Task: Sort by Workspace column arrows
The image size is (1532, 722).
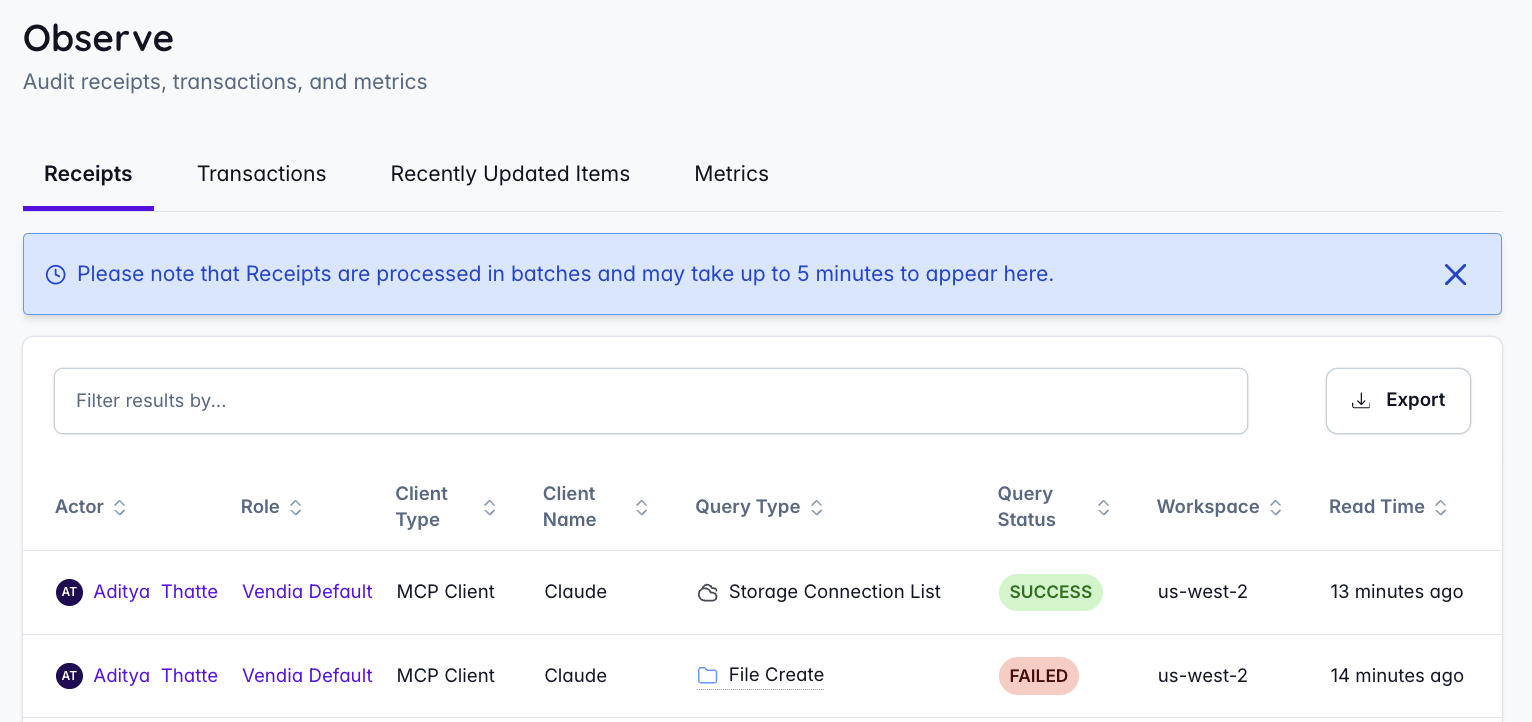Action: click(1276, 507)
